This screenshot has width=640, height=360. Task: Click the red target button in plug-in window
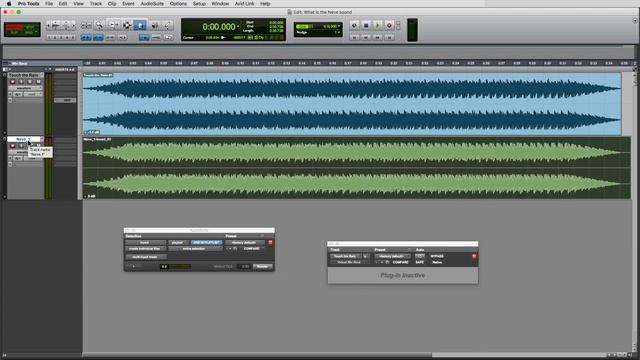coord(474,256)
